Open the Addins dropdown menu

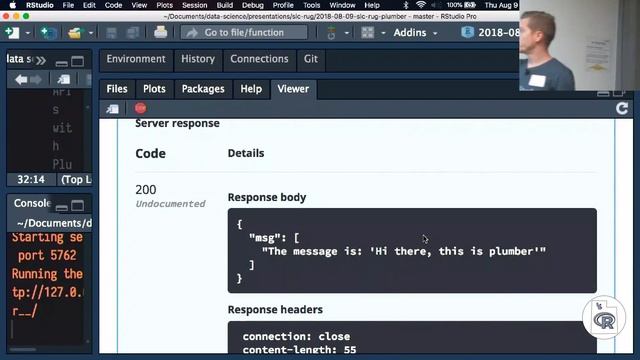coord(415,33)
